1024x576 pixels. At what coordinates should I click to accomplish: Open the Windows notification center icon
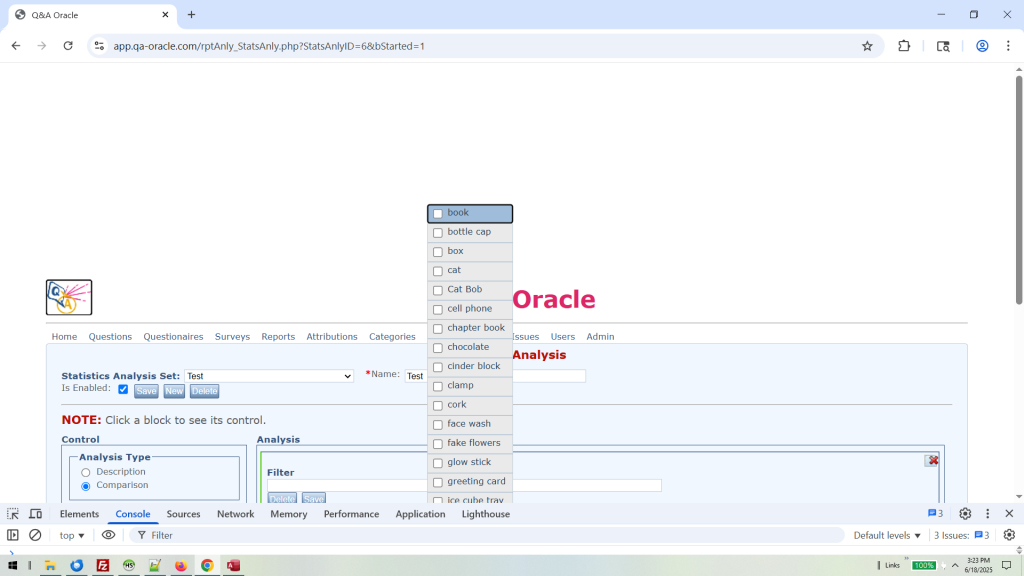pyautogui.click(x=1007, y=566)
